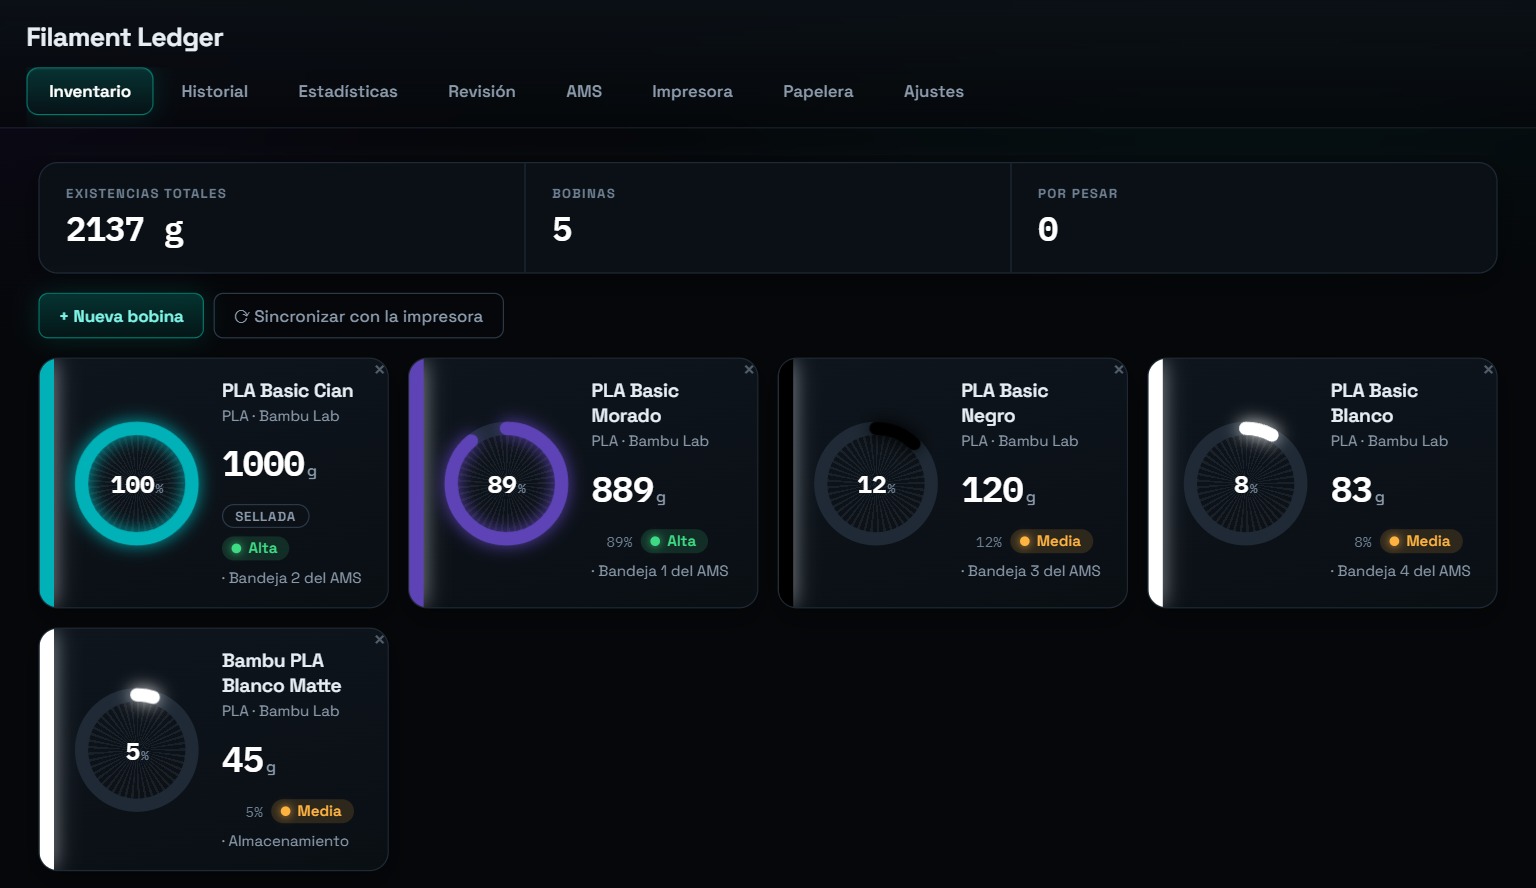Click the 5% gauge on Blanco Matte spool
1536x888 pixels.
coord(137,750)
